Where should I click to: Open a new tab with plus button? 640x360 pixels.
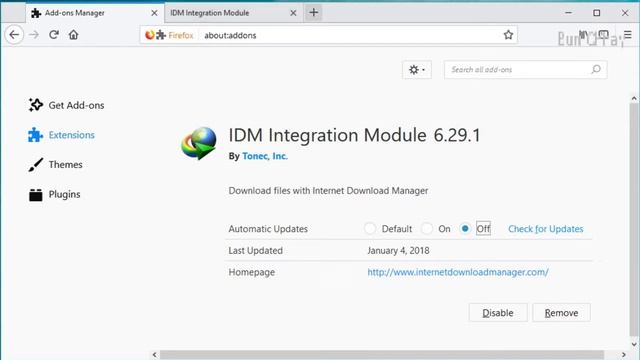coord(313,13)
